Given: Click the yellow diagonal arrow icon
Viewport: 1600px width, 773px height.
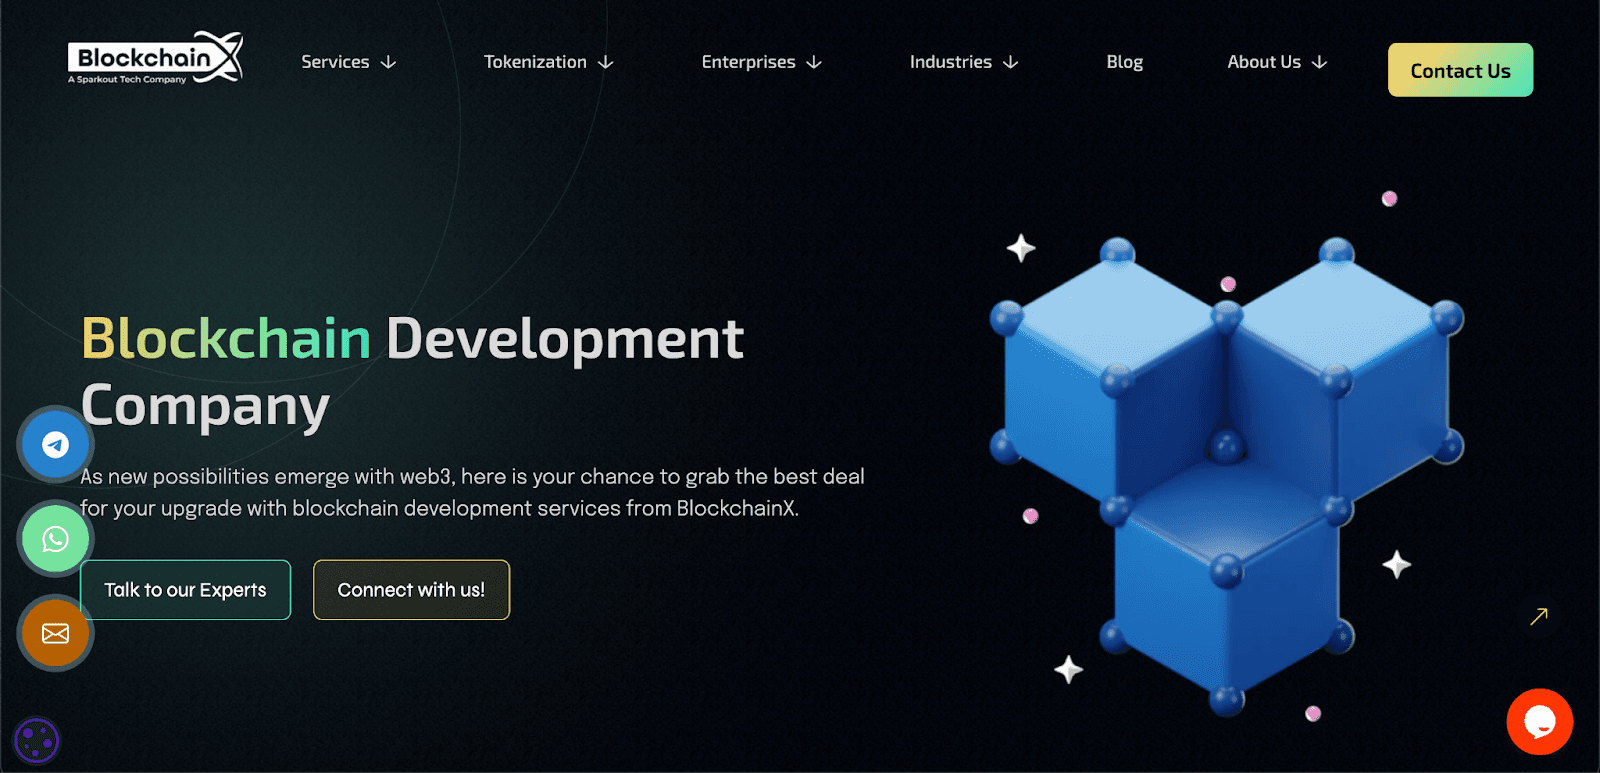Looking at the screenshot, I should pyautogui.click(x=1539, y=616).
